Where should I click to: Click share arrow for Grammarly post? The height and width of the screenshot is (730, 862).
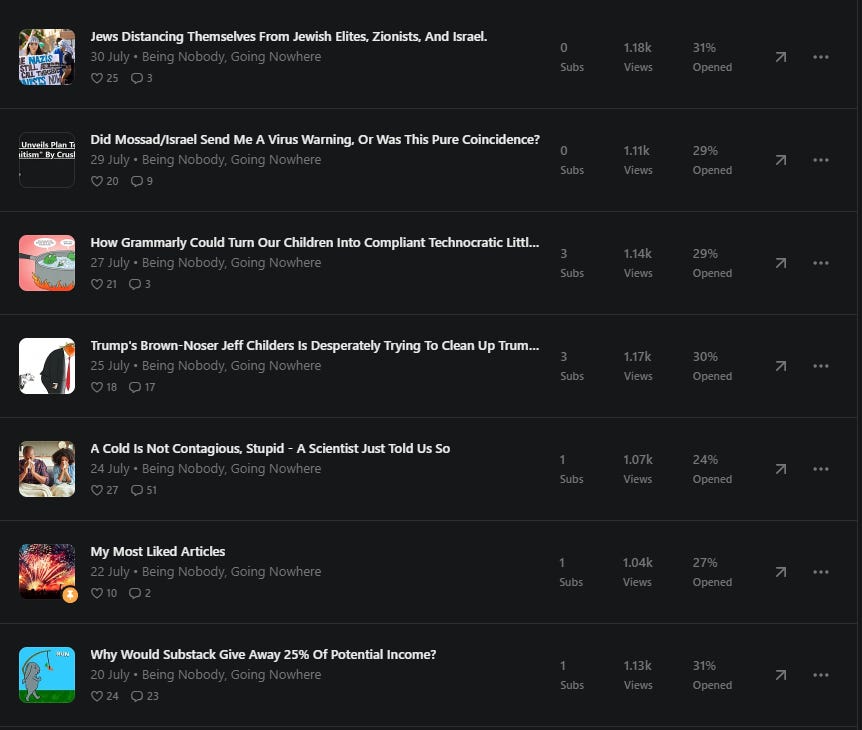pyautogui.click(x=781, y=263)
